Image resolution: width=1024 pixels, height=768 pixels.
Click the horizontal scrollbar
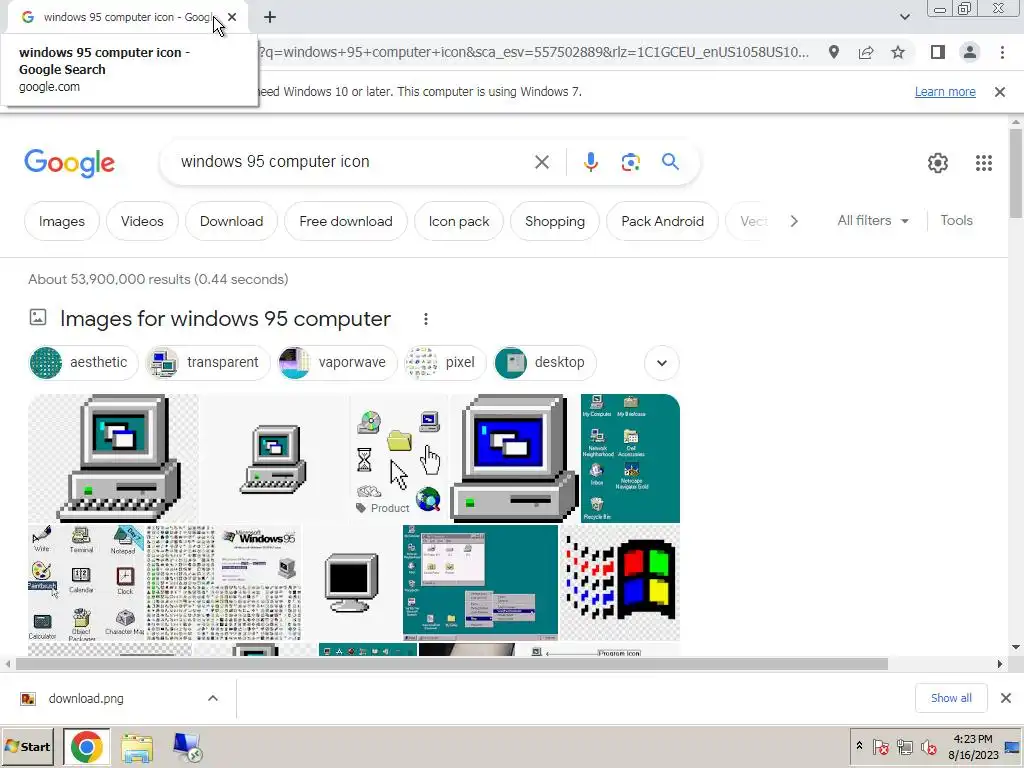(451, 664)
